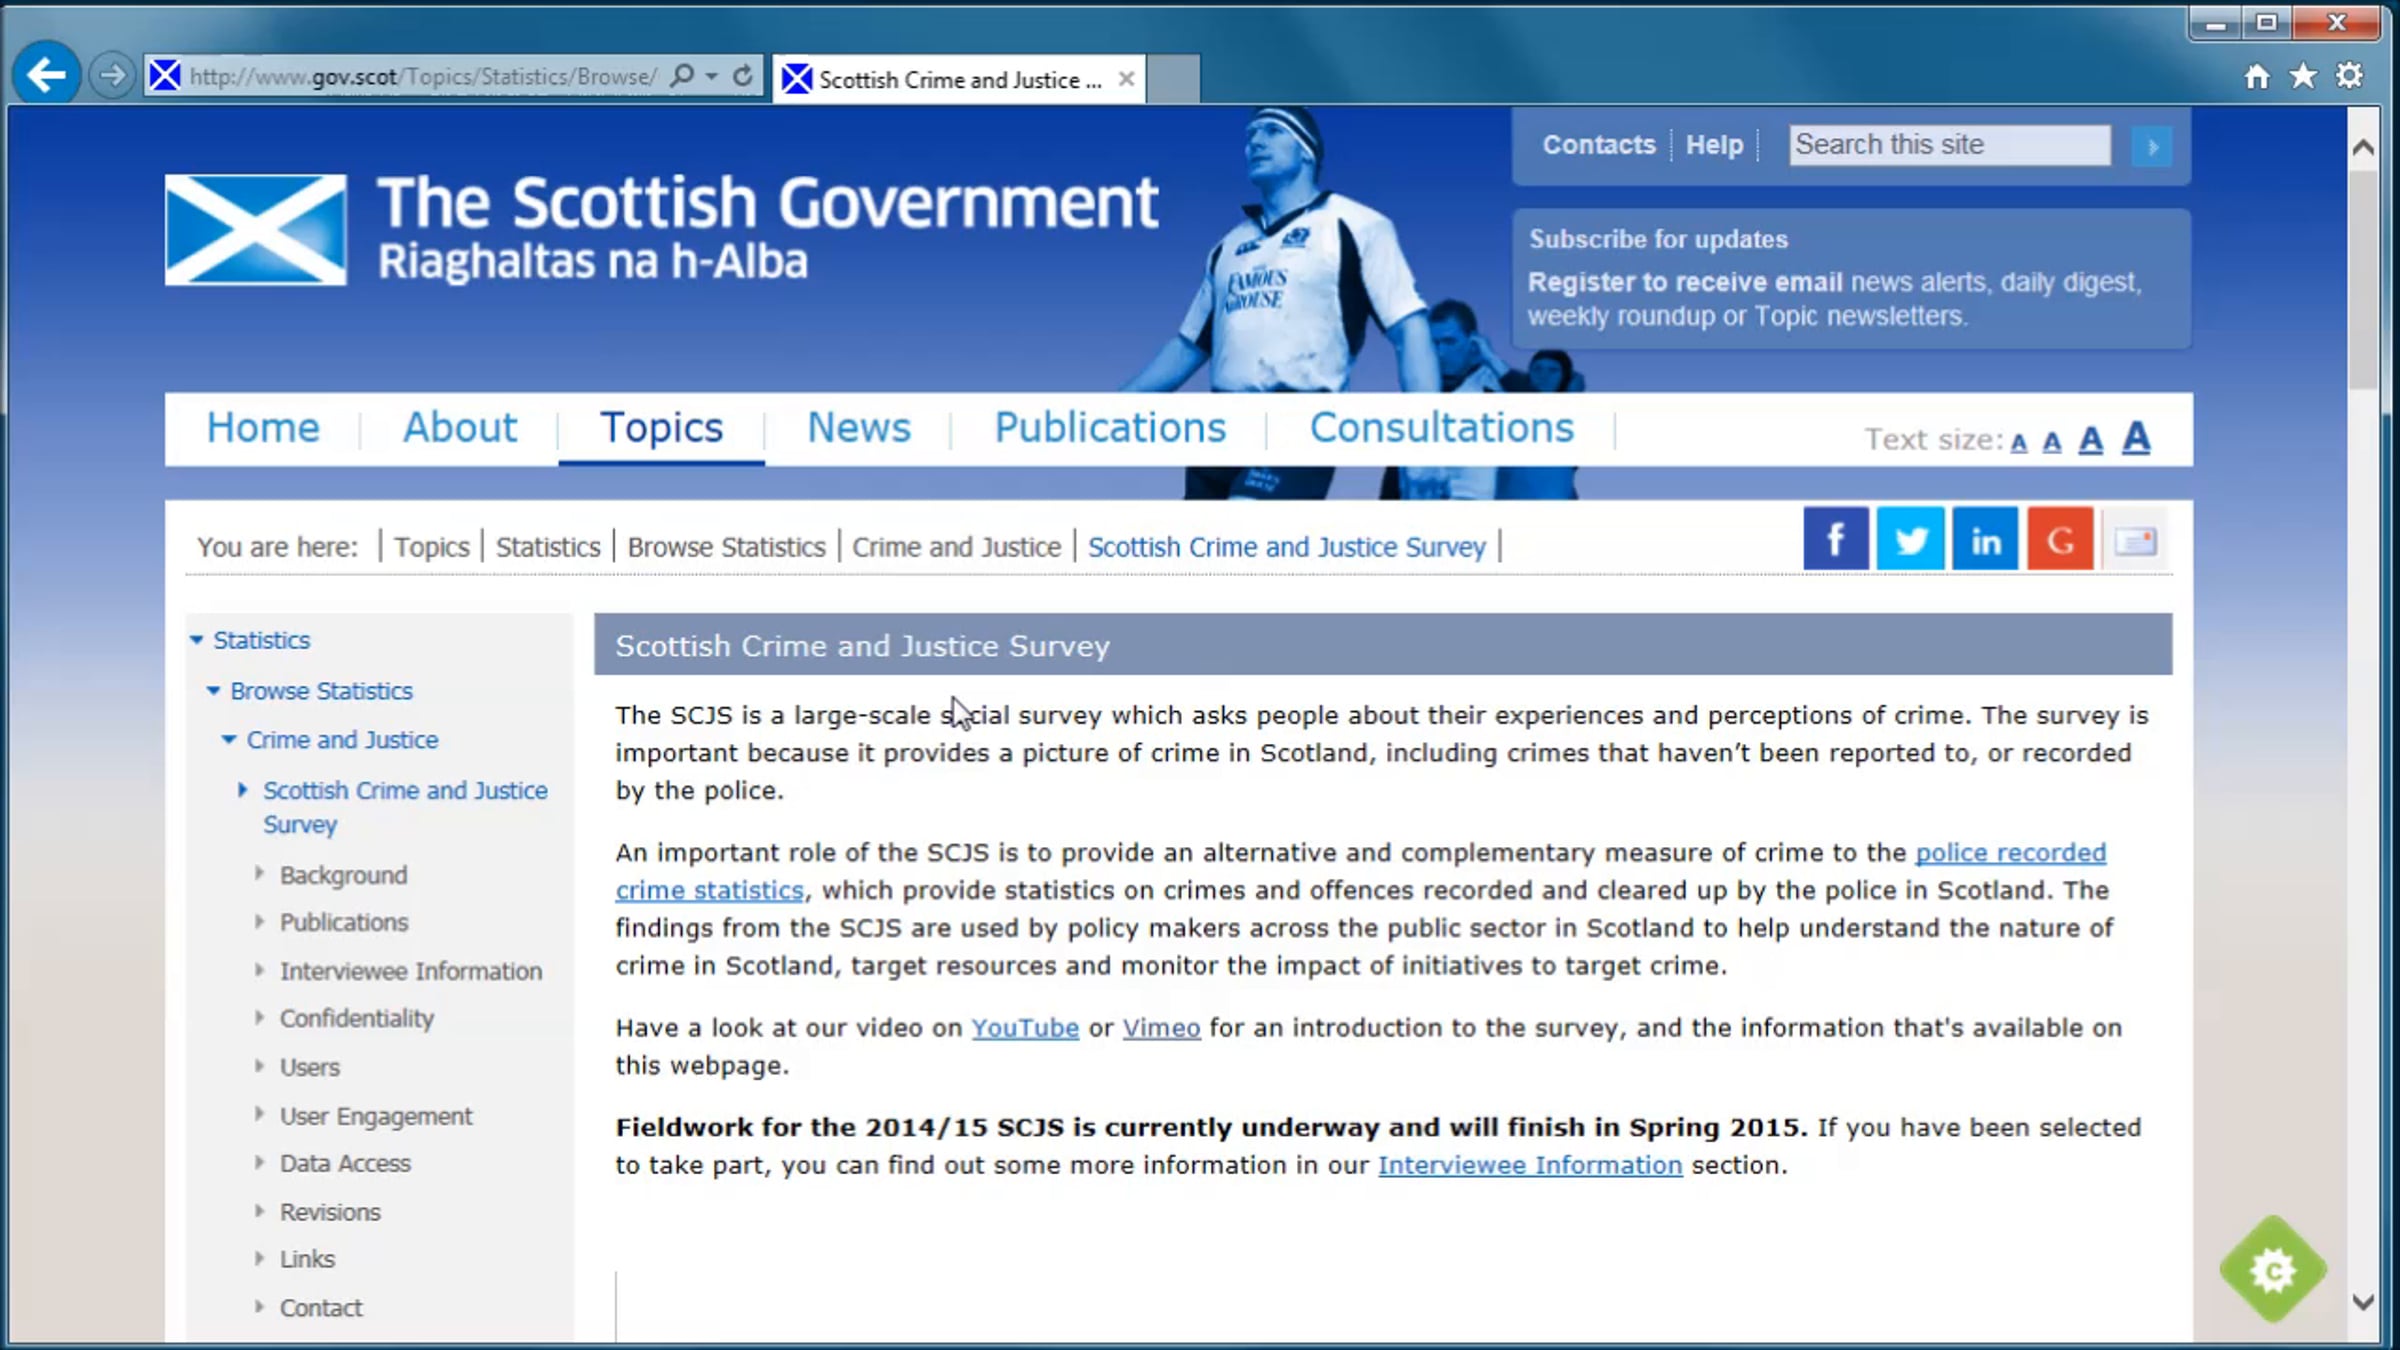Collapse Browse Statistics sidebar node
Viewport: 2400px width, 1350px height.
(x=213, y=691)
